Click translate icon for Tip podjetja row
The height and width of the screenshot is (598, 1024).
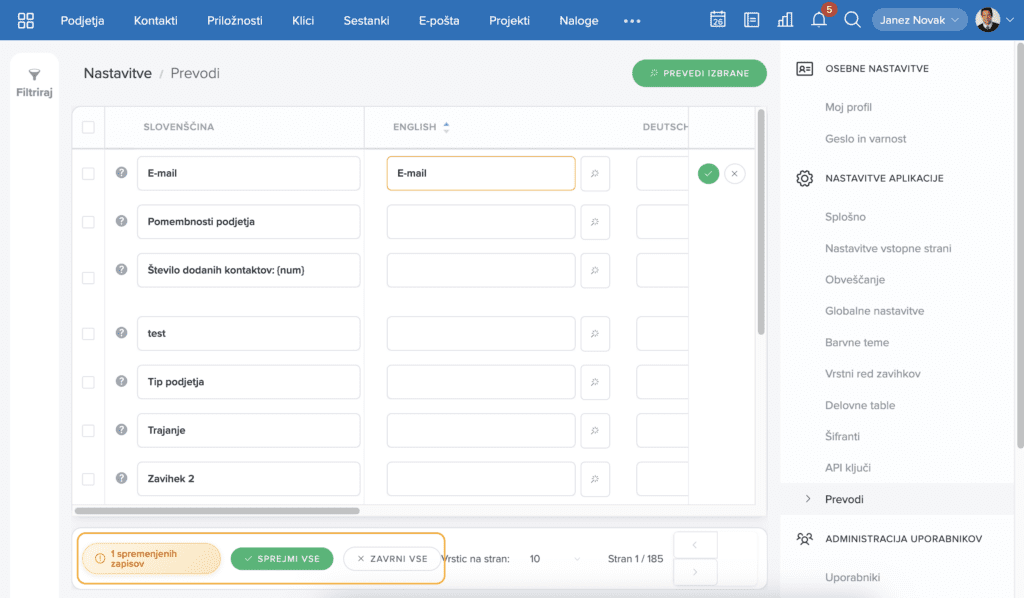tap(595, 382)
